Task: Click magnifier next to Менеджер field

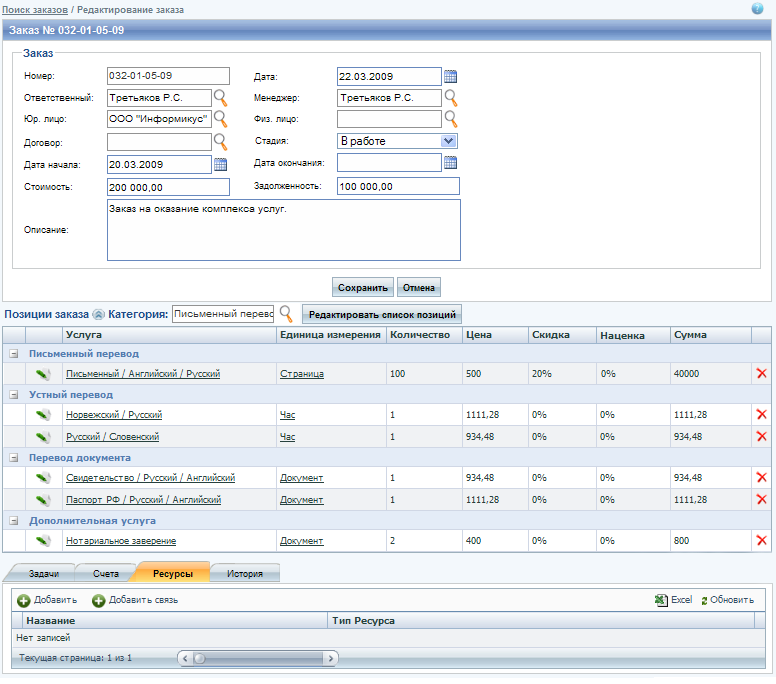Action: [x=451, y=98]
